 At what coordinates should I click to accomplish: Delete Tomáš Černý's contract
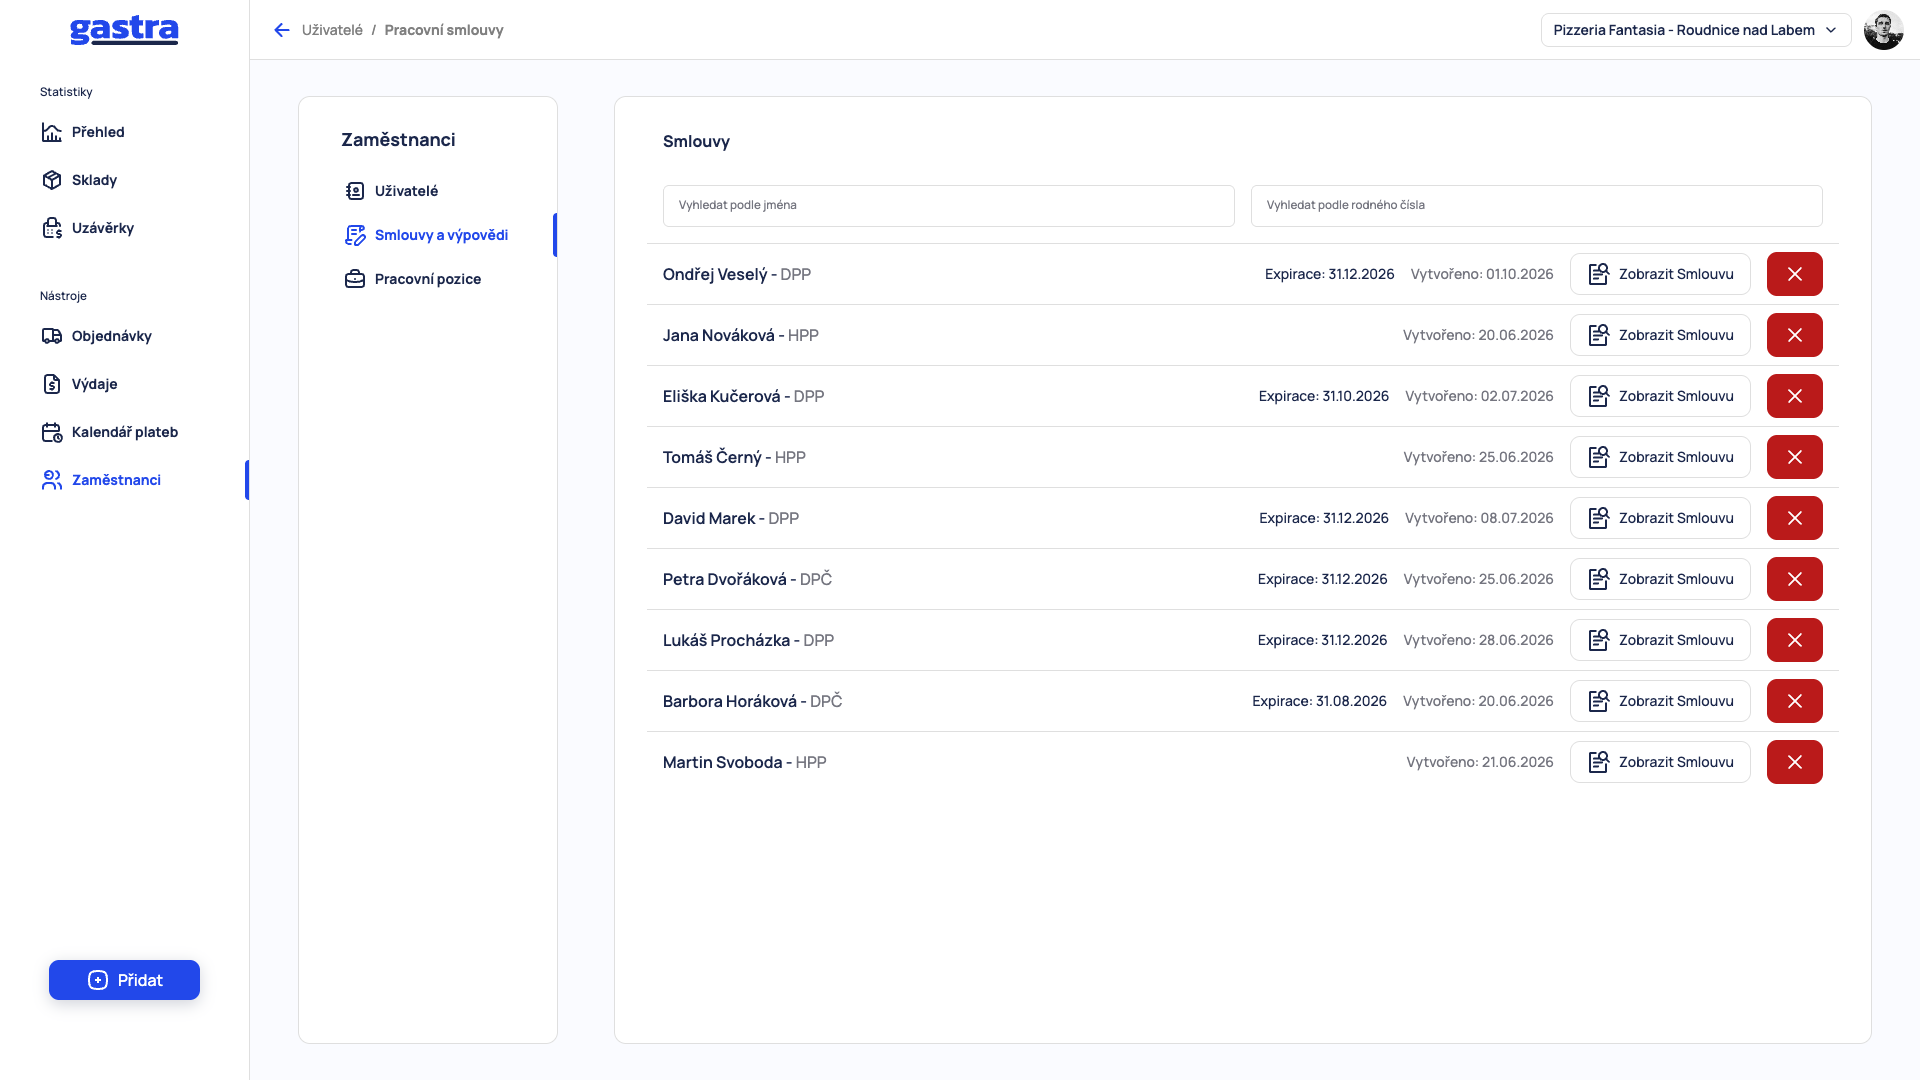tap(1794, 457)
